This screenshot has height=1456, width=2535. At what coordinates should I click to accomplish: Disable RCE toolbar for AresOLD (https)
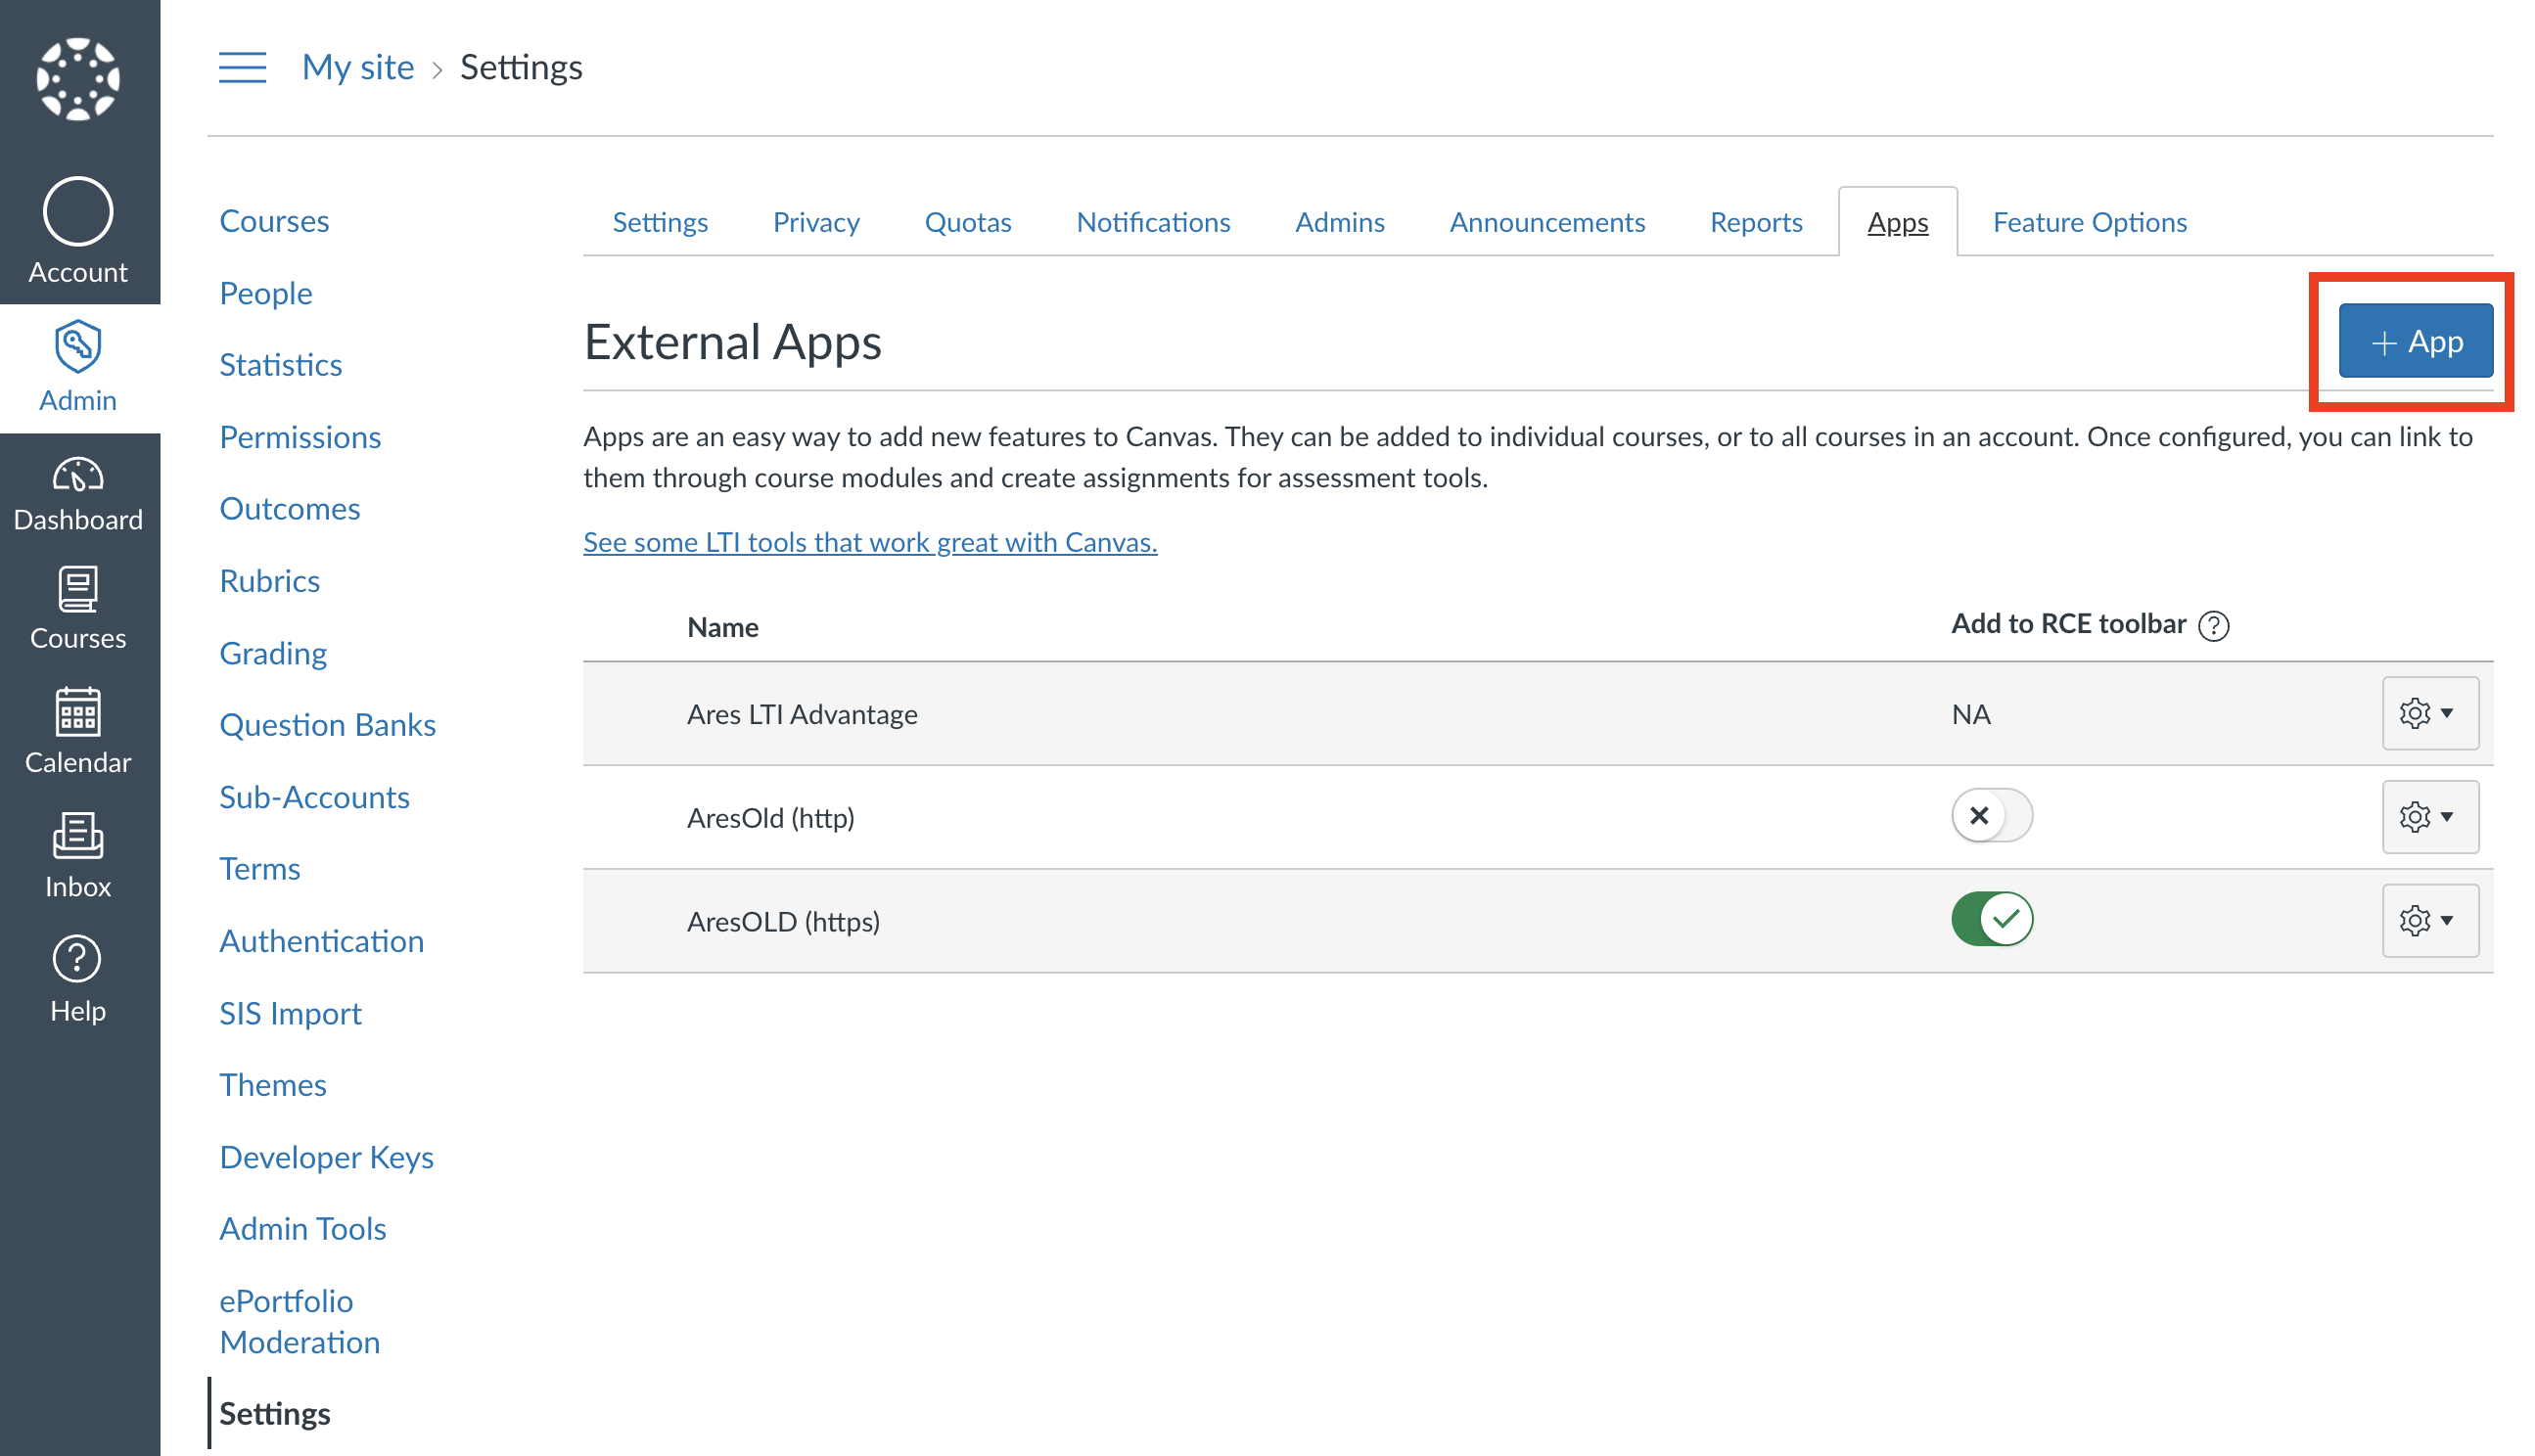coord(1991,918)
